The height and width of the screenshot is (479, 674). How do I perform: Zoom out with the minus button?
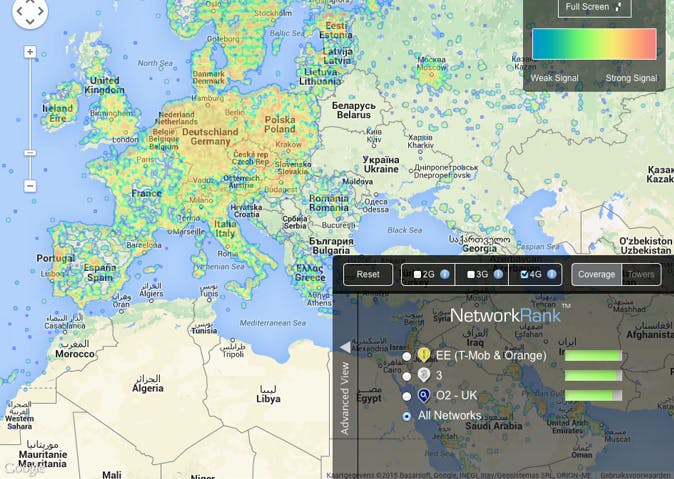click(x=30, y=186)
